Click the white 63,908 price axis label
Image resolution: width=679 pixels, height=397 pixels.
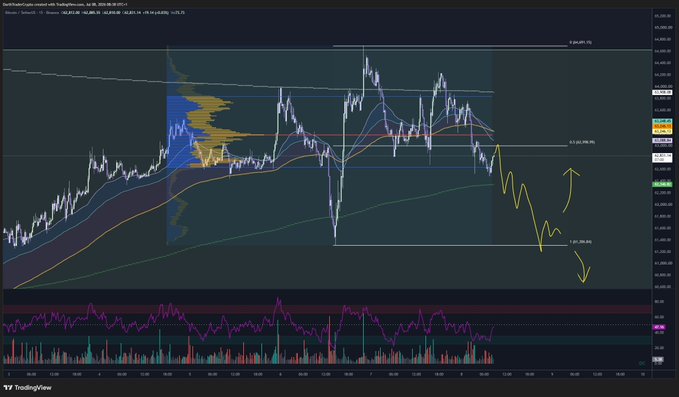662,92
